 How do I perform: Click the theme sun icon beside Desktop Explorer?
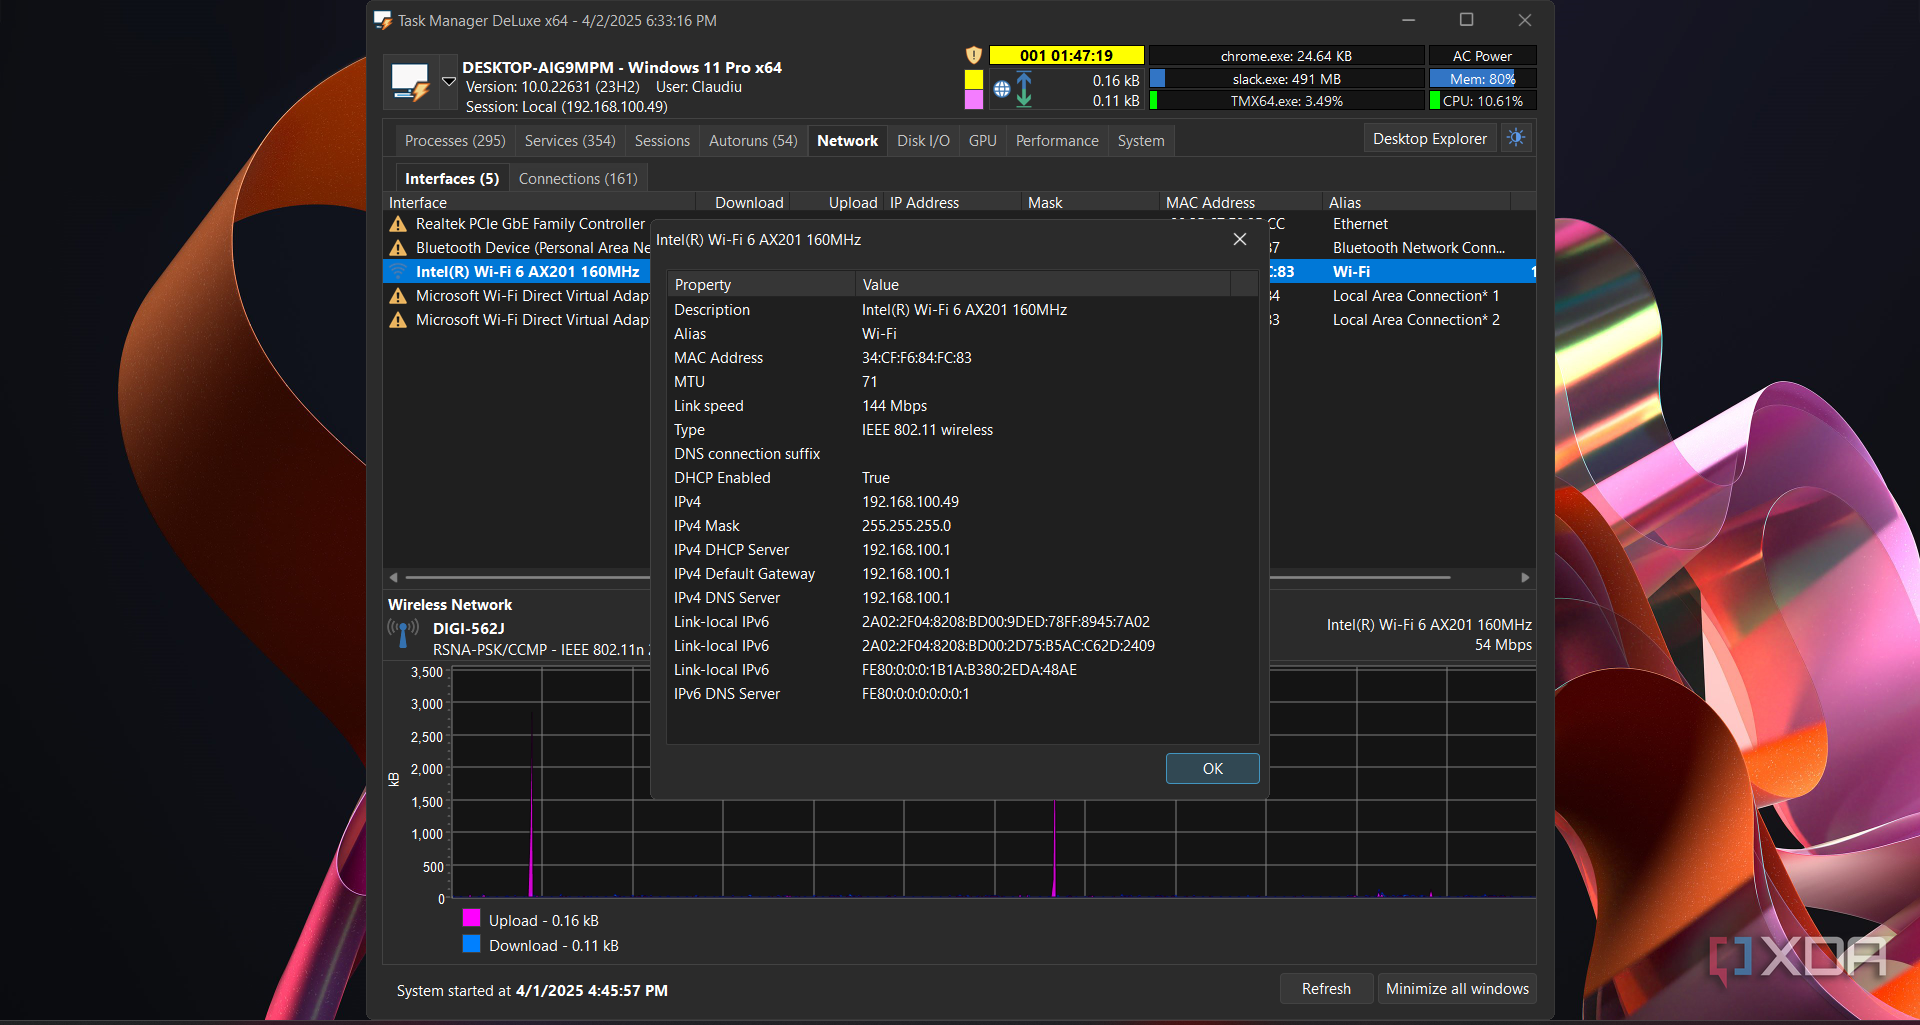point(1515,138)
